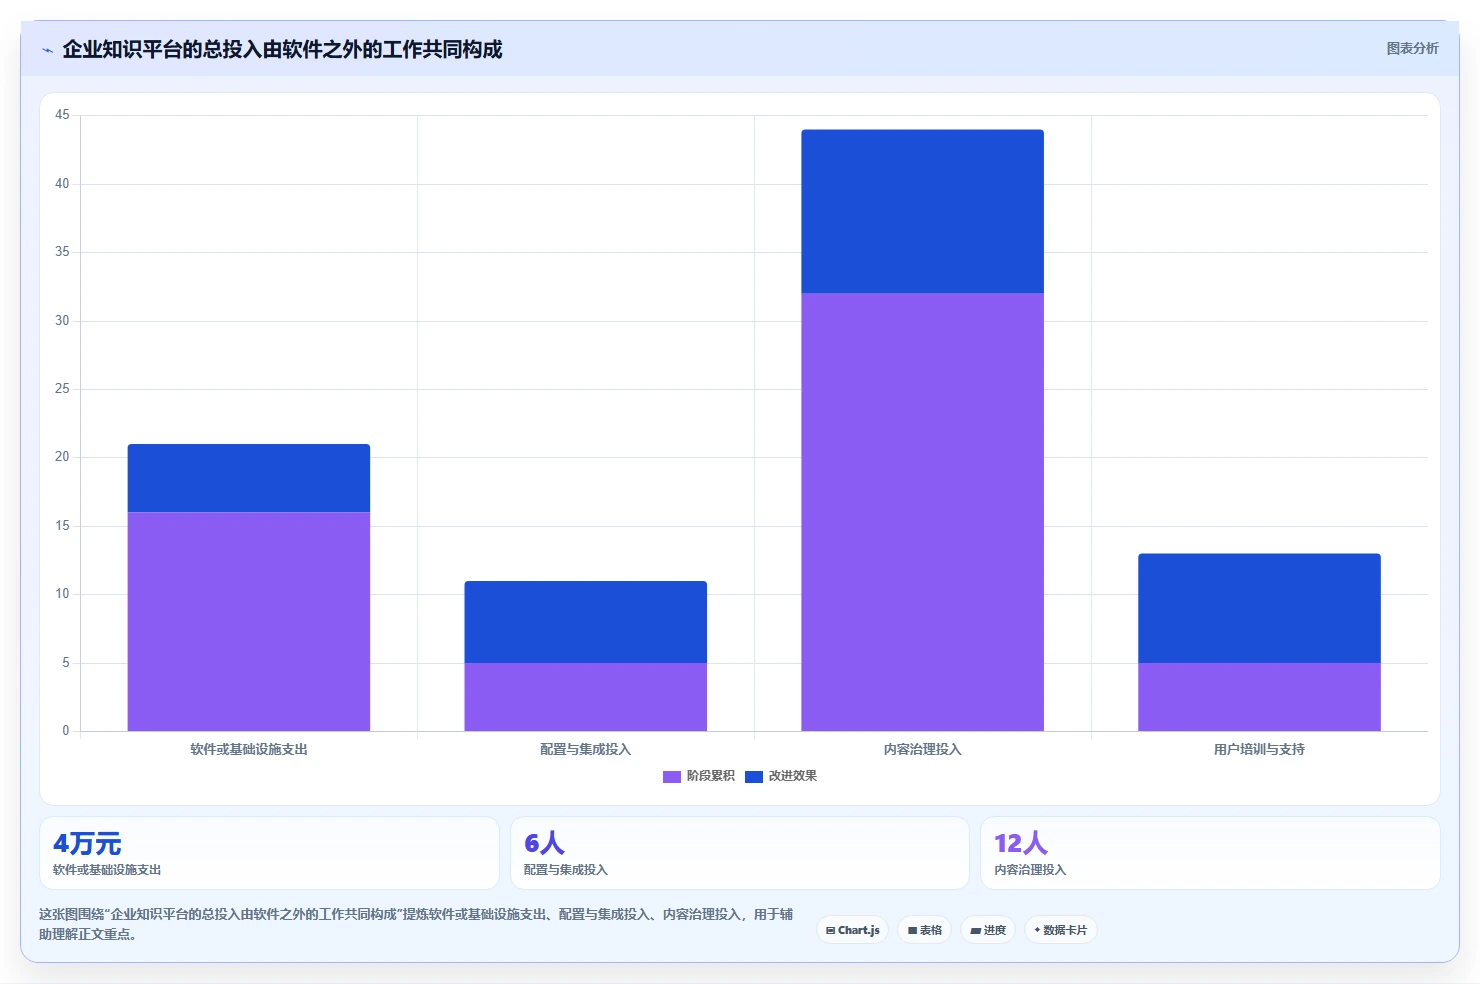Click 内容治理投入 caption under 12人
The image size is (1480, 984).
(1030, 870)
